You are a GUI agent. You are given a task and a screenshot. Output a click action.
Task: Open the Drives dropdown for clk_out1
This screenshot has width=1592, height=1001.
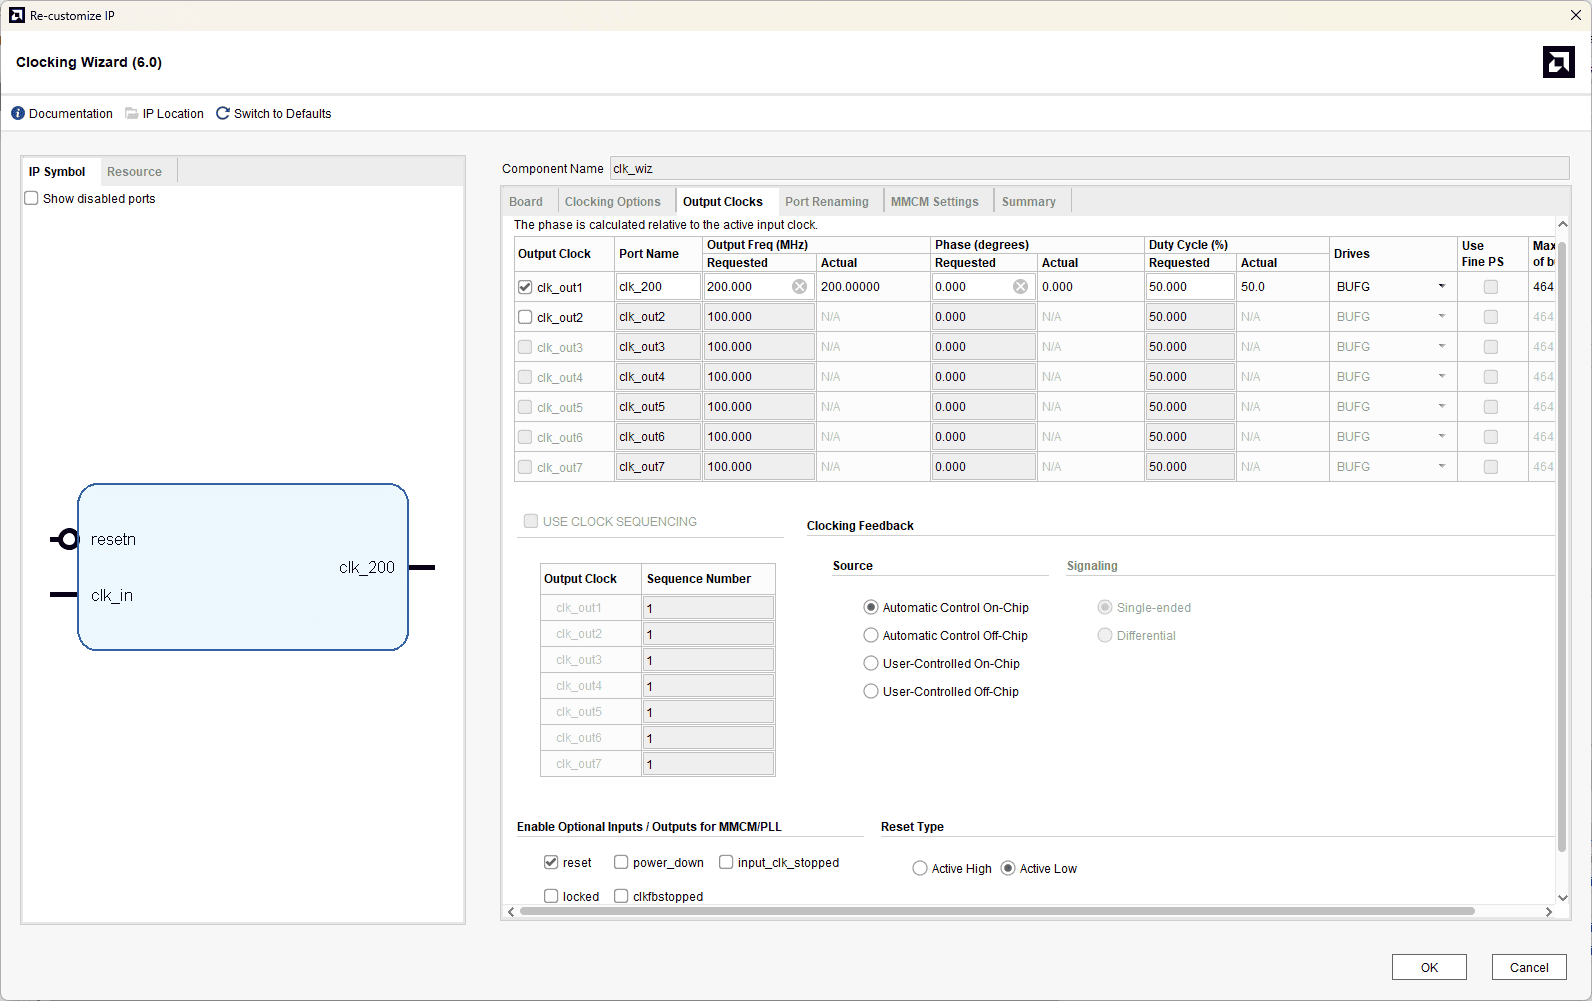(x=1441, y=287)
